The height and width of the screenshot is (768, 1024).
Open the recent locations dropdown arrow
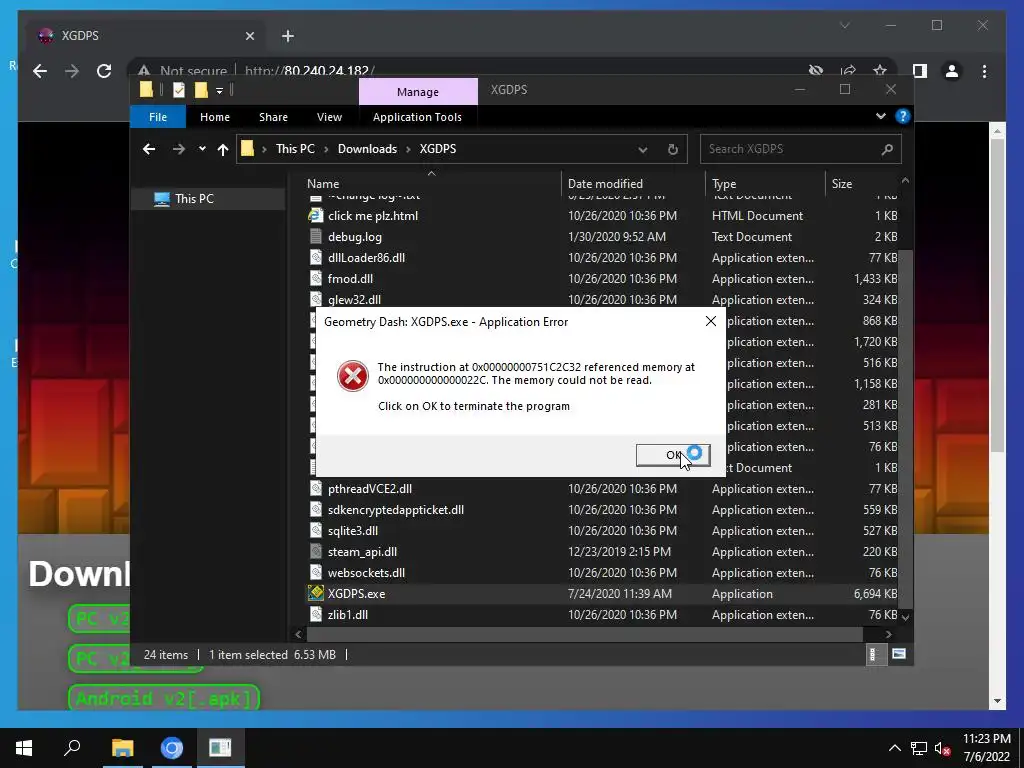pyautogui.click(x=202, y=149)
